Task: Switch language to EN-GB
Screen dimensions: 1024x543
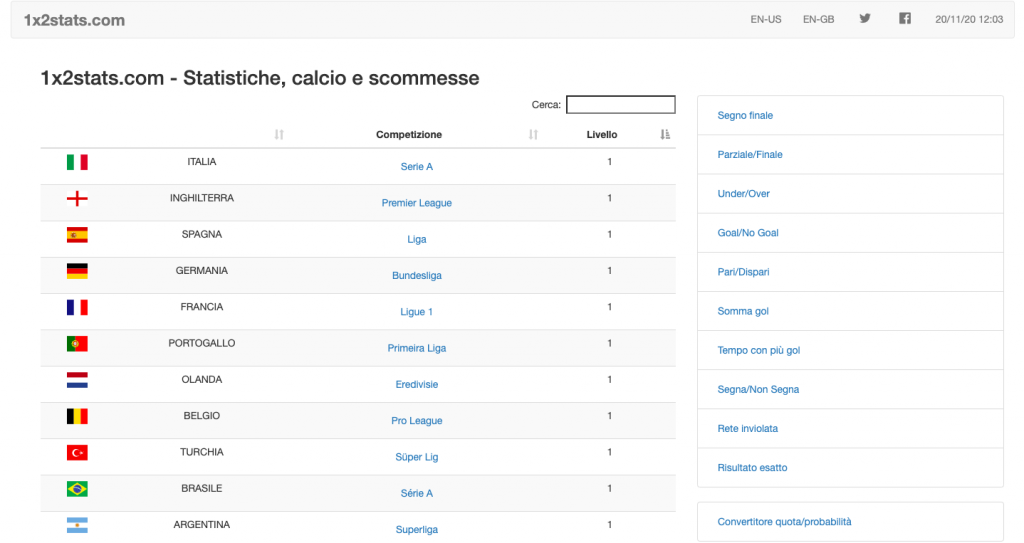Action: tap(818, 19)
